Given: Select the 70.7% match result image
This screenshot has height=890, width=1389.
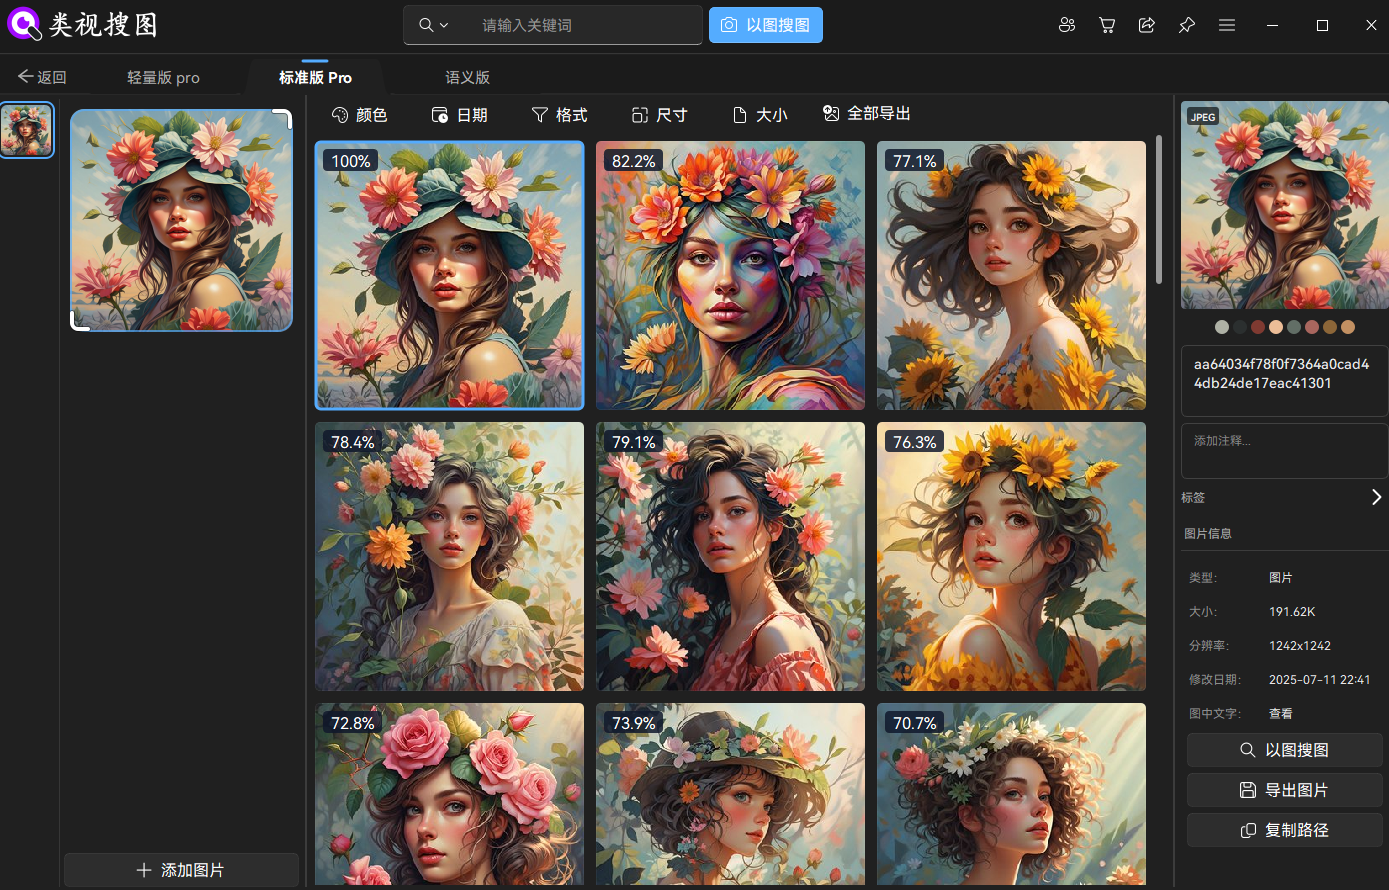Looking at the screenshot, I should [1011, 794].
